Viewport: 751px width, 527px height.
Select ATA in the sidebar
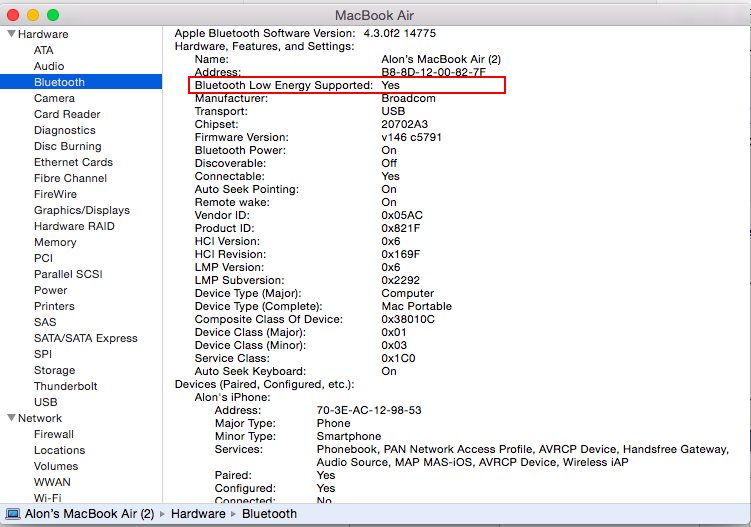click(x=44, y=50)
